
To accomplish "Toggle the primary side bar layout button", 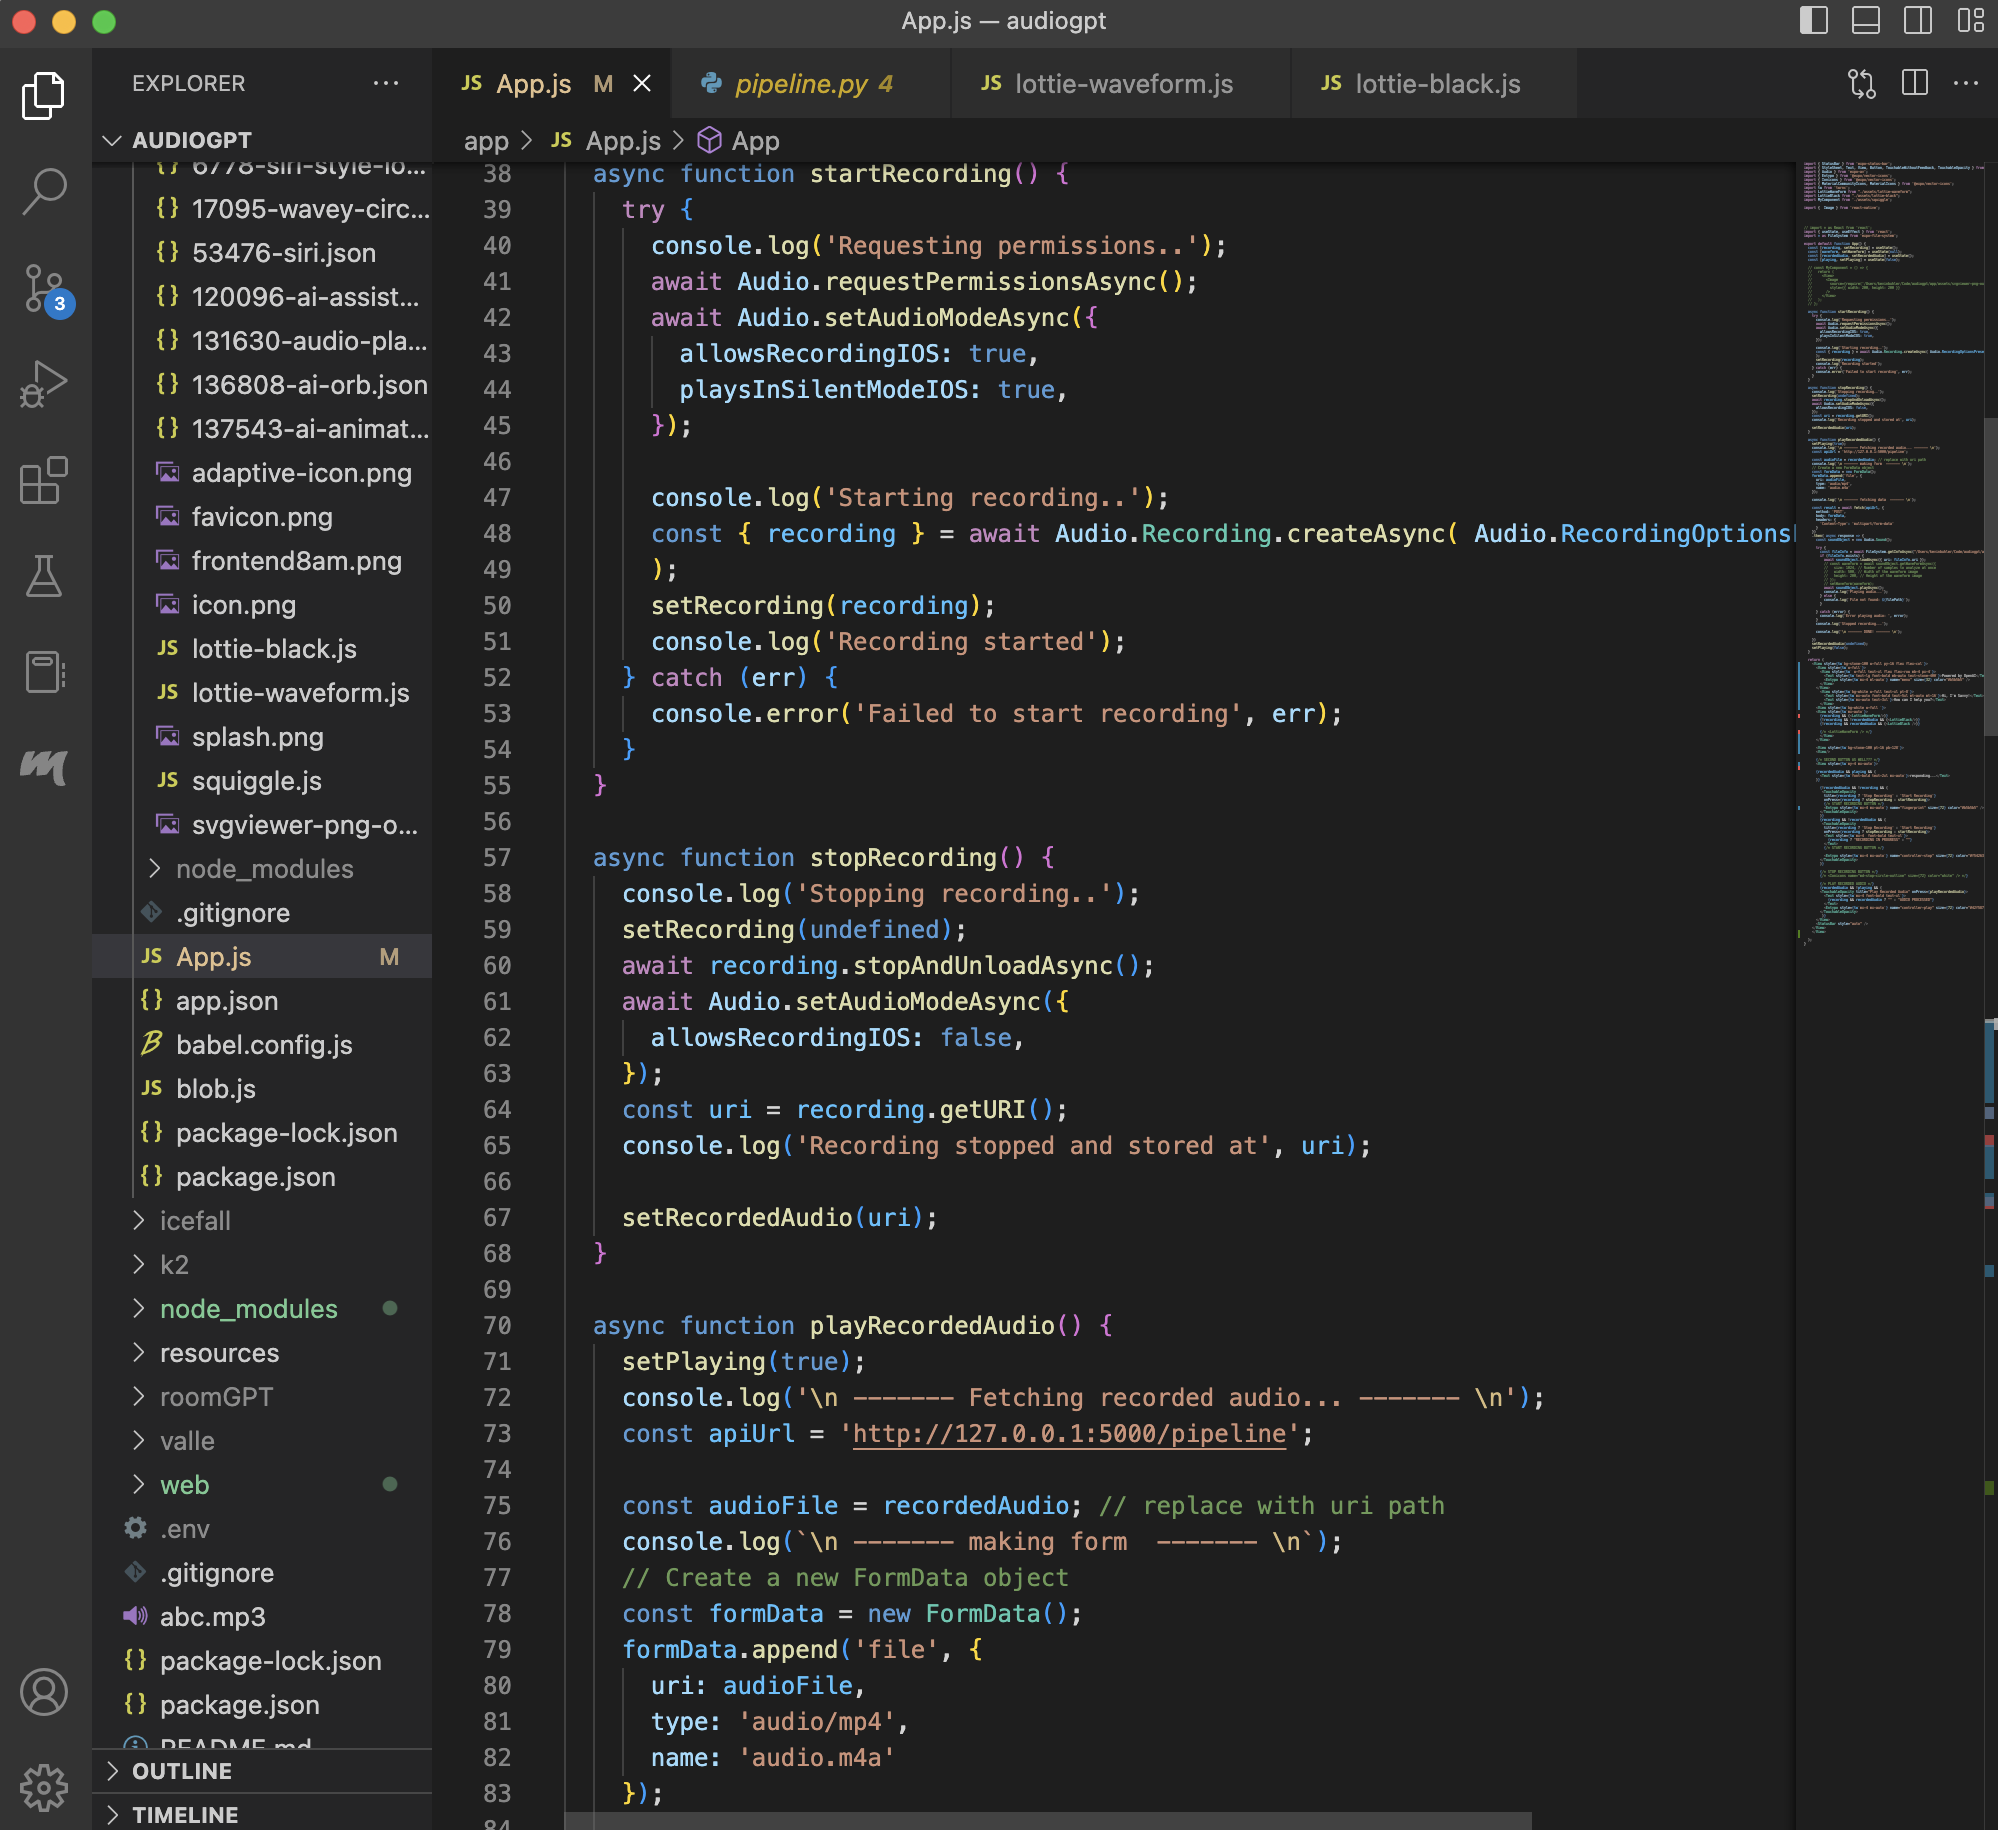I will 1813,21.
